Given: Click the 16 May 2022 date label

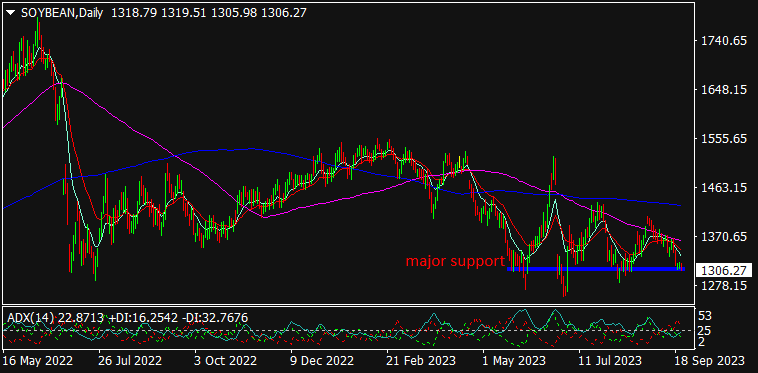Looking at the screenshot, I should (38, 361).
